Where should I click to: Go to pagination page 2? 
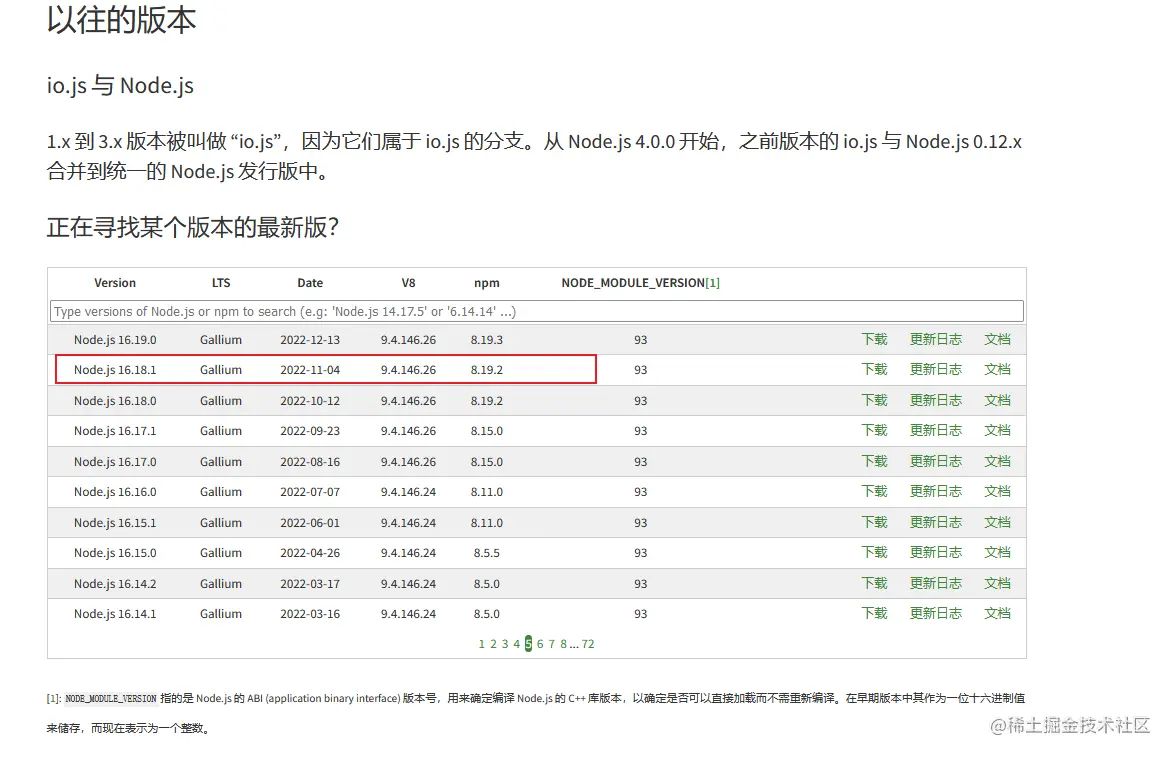click(x=493, y=644)
